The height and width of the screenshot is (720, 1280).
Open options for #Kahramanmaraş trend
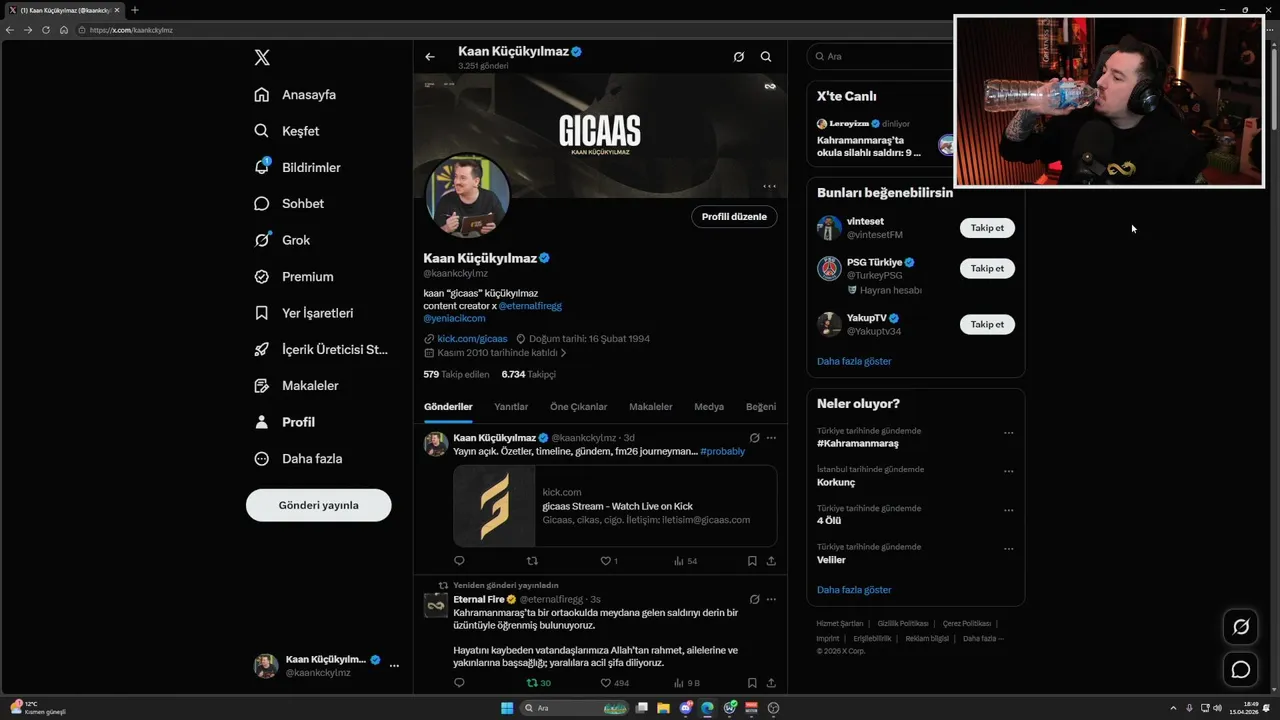pyautogui.click(x=1008, y=433)
